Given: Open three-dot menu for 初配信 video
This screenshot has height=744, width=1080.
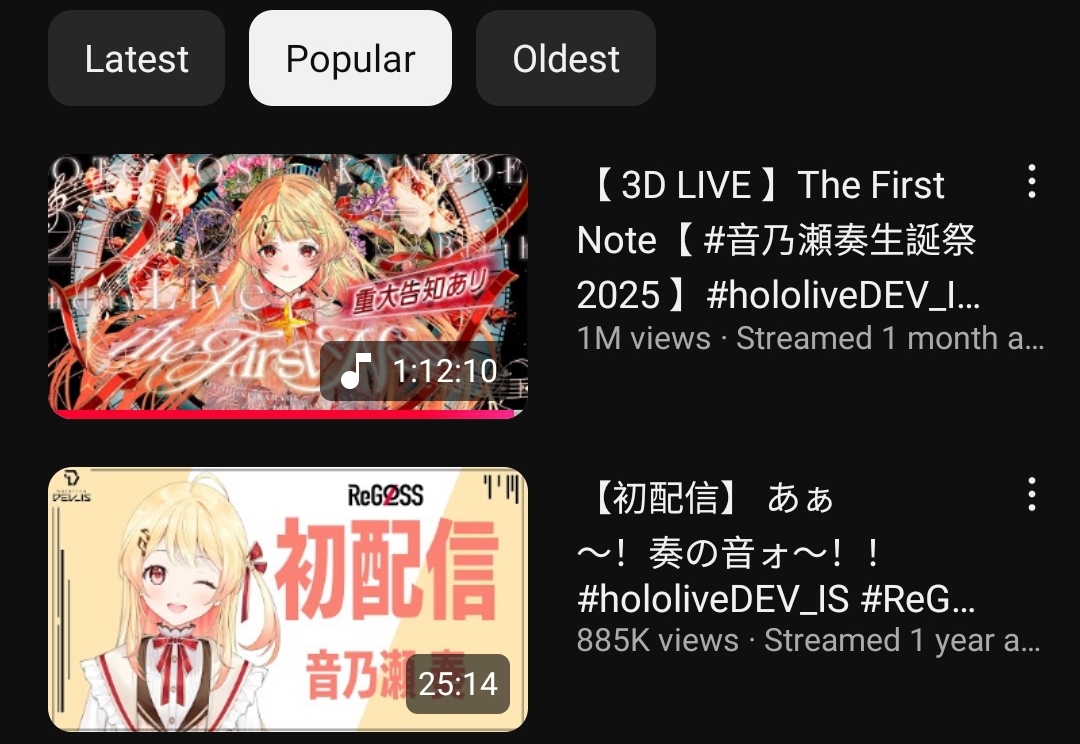Looking at the screenshot, I should coord(1031,495).
